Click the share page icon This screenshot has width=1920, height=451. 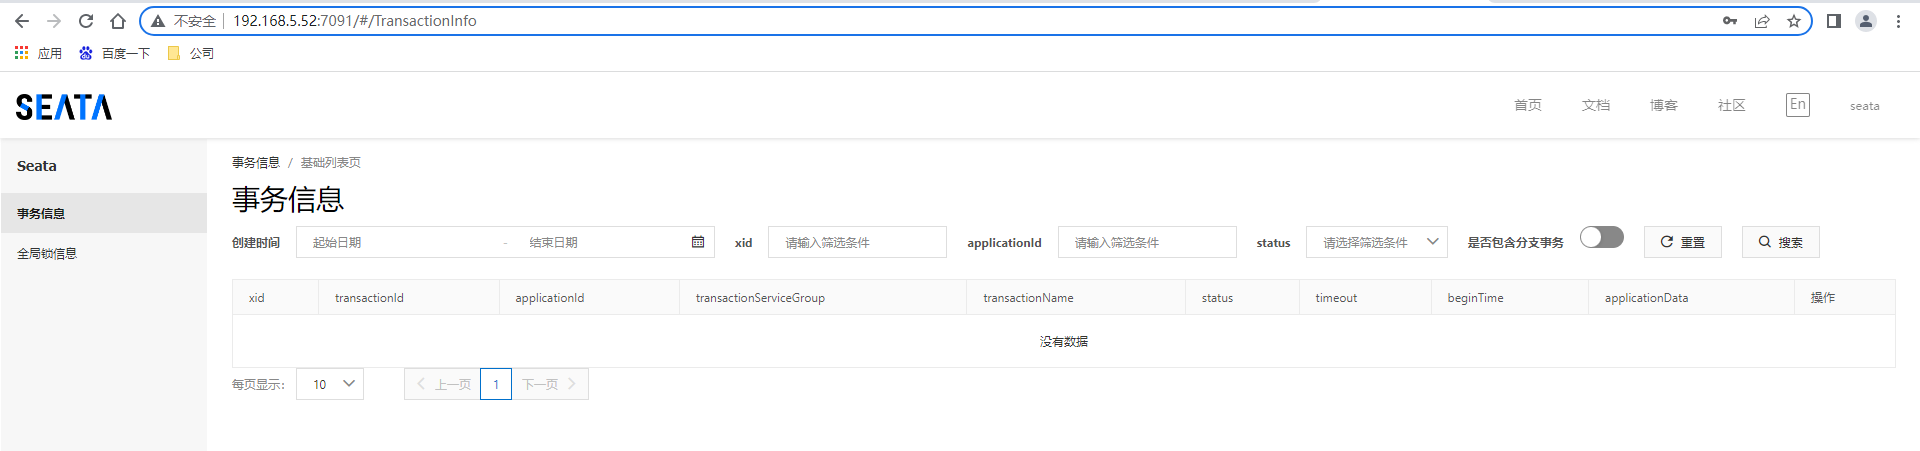coord(1762,21)
